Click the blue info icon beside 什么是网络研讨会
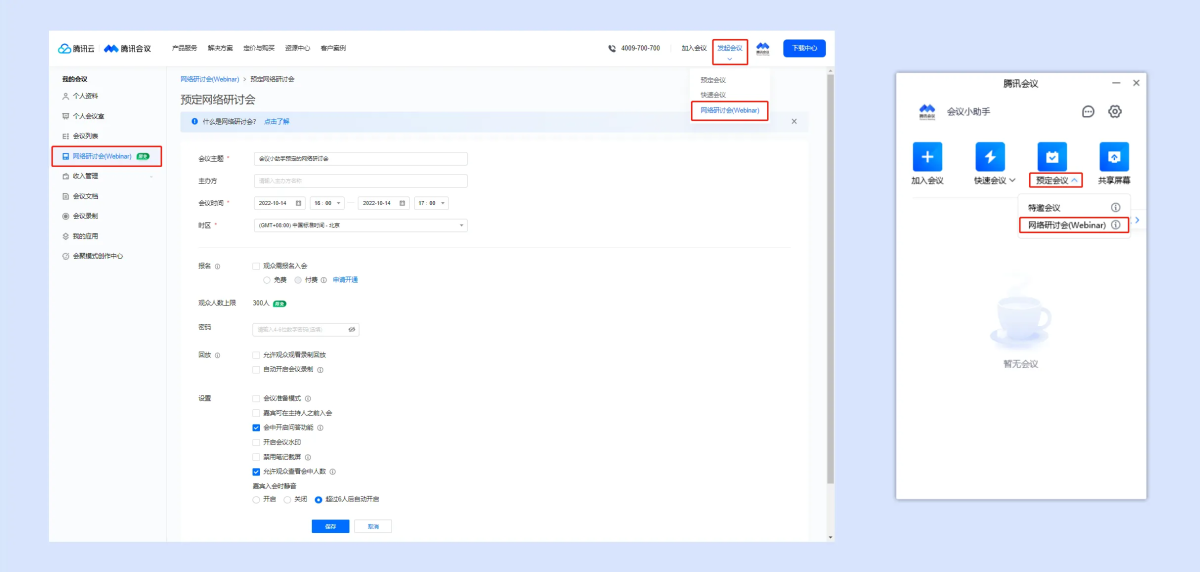Screen dimensions: 1200x572 tap(195, 121)
